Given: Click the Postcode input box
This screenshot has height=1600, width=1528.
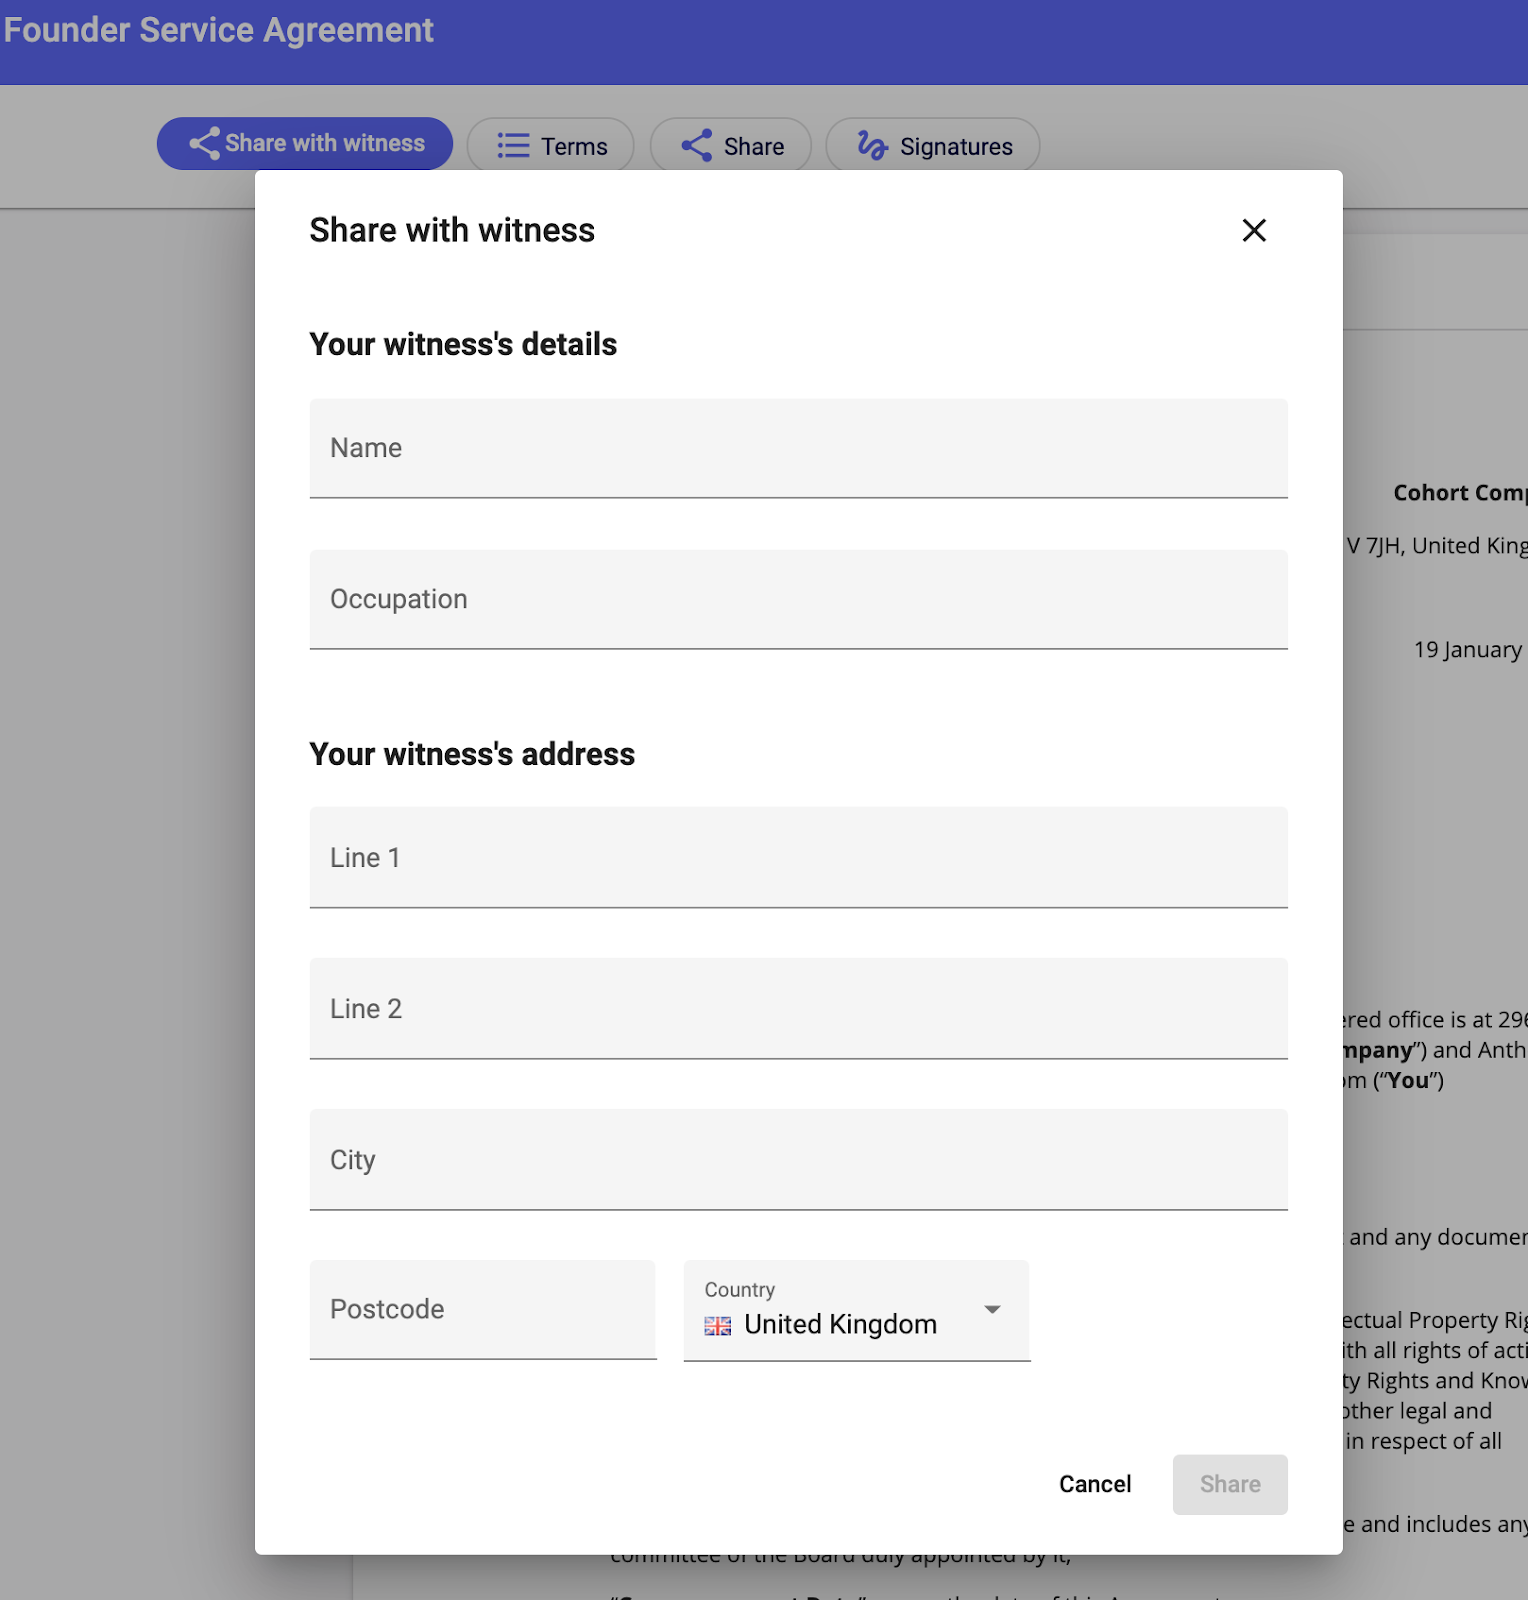Looking at the screenshot, I should point(482,1310).
